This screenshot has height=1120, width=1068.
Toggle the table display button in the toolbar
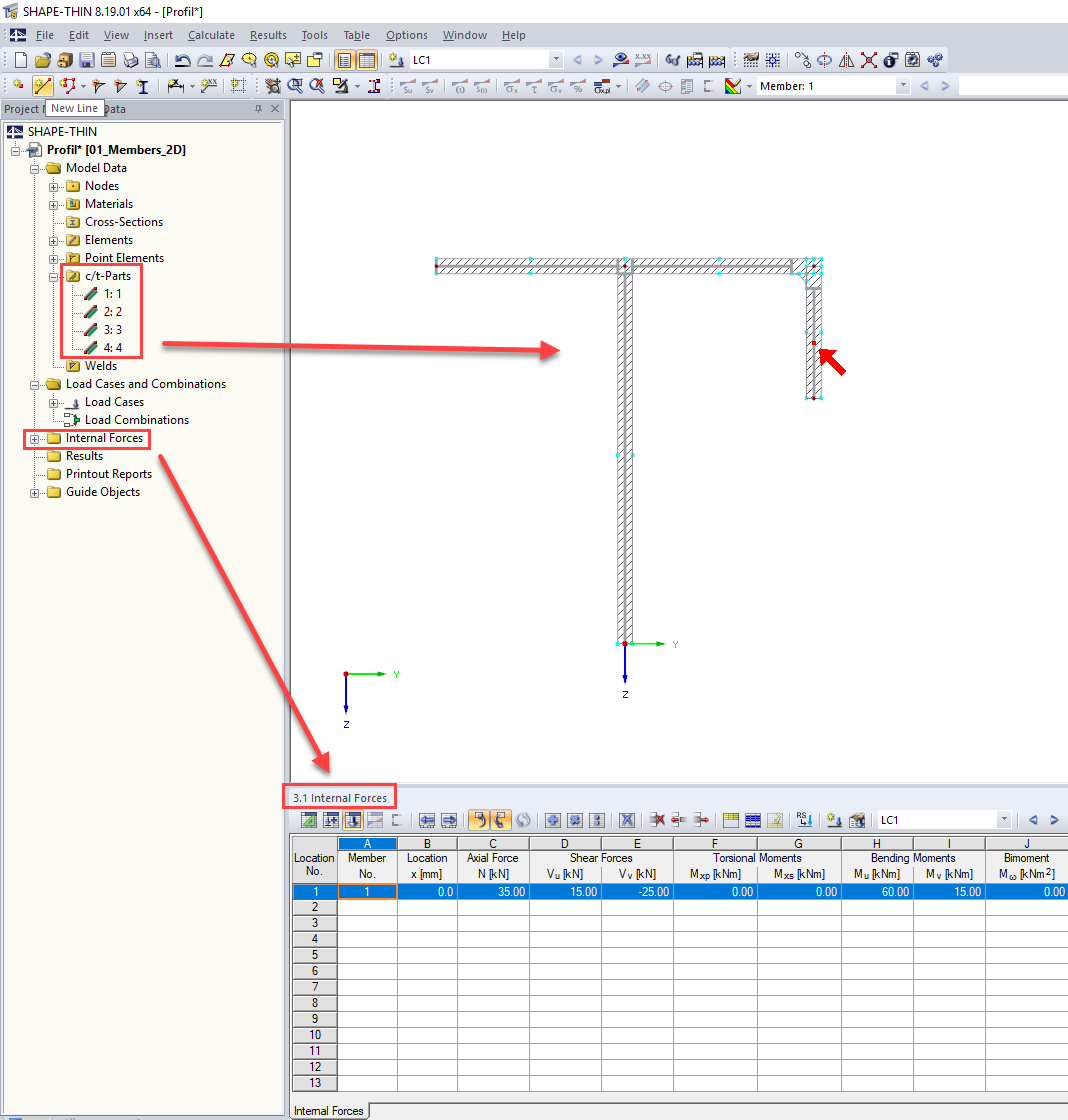tap(367, 60)
